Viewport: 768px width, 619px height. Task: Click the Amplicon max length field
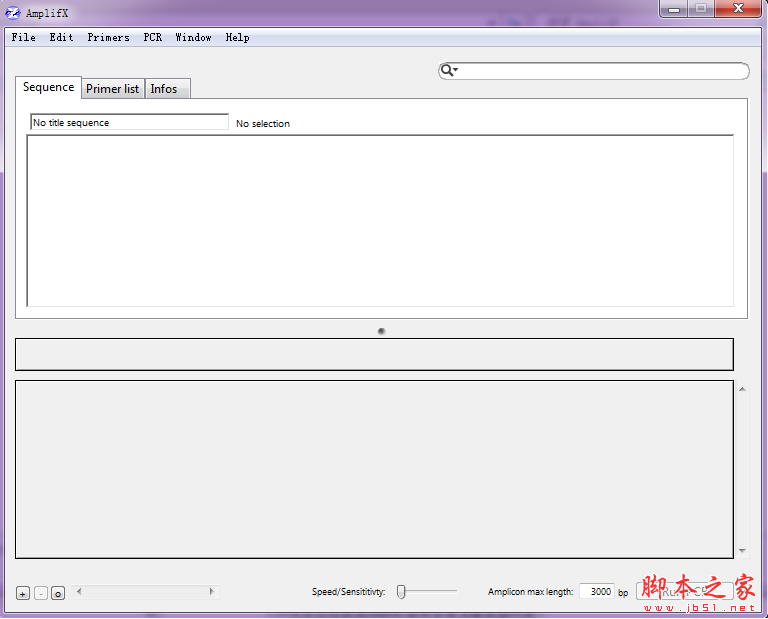coord(597,592)
